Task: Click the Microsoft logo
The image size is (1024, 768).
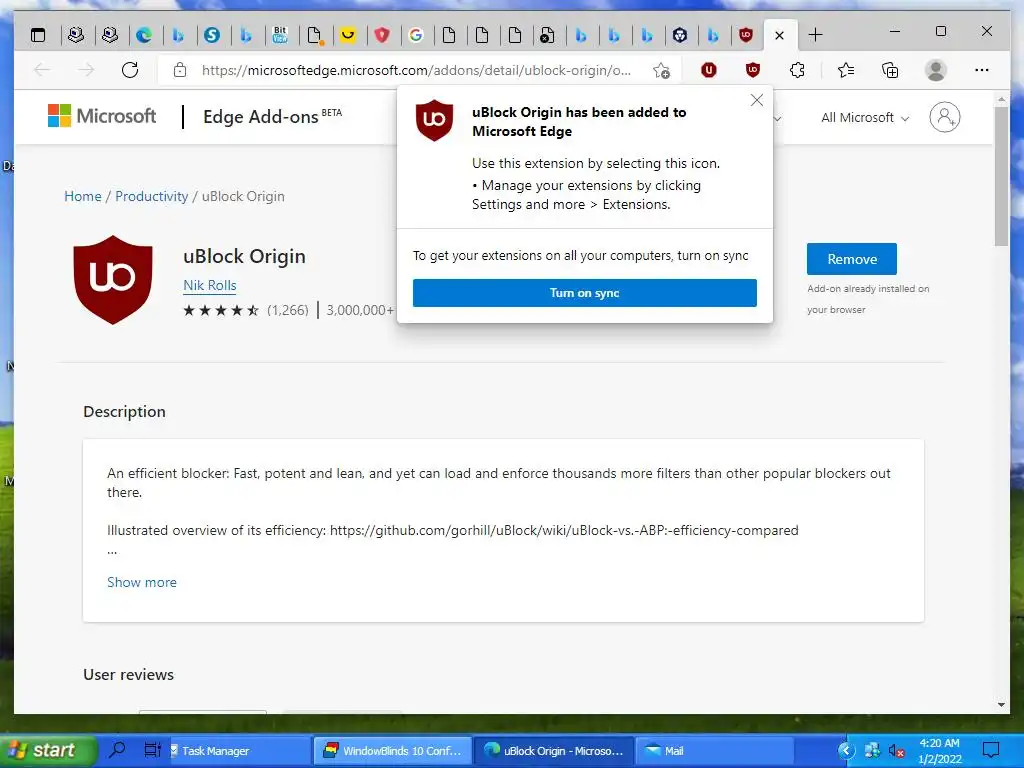Action: click(x=102, y=116)
